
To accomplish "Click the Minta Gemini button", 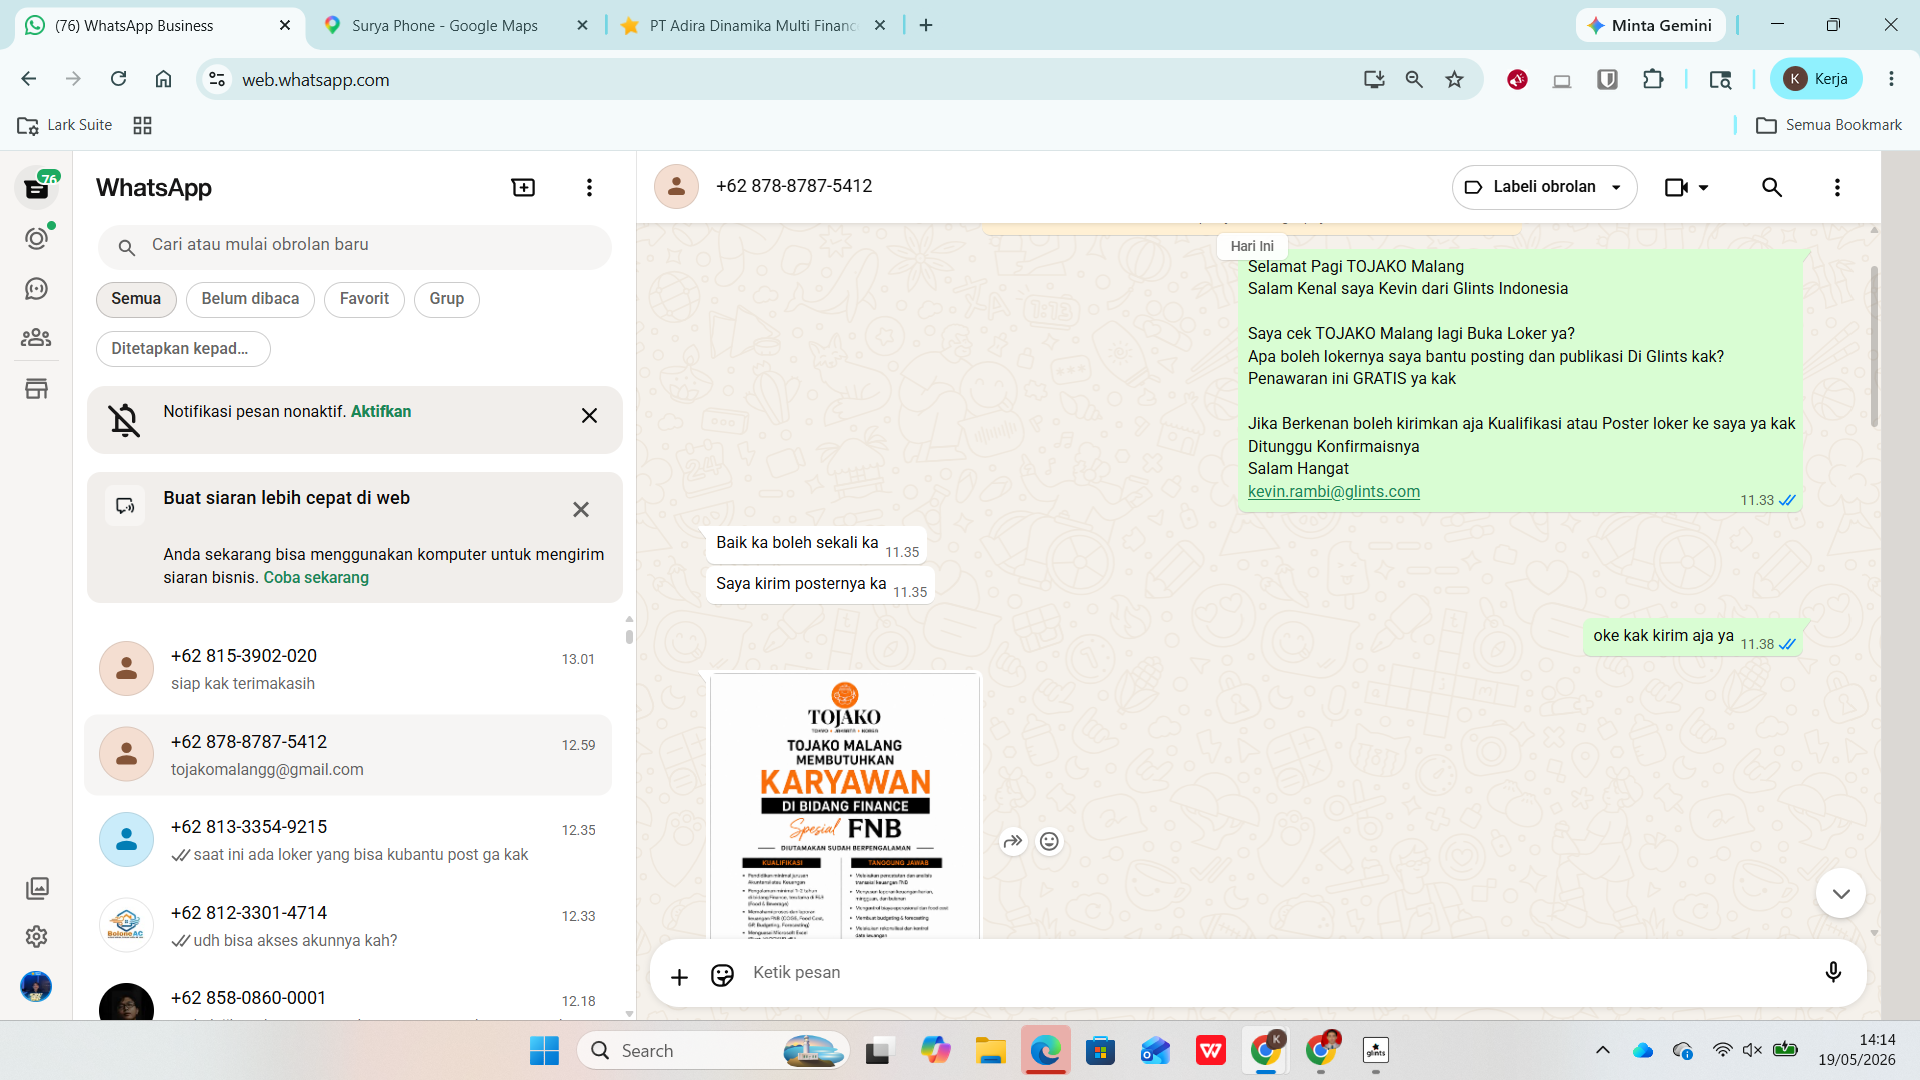I will click(x=1650, y=26).
